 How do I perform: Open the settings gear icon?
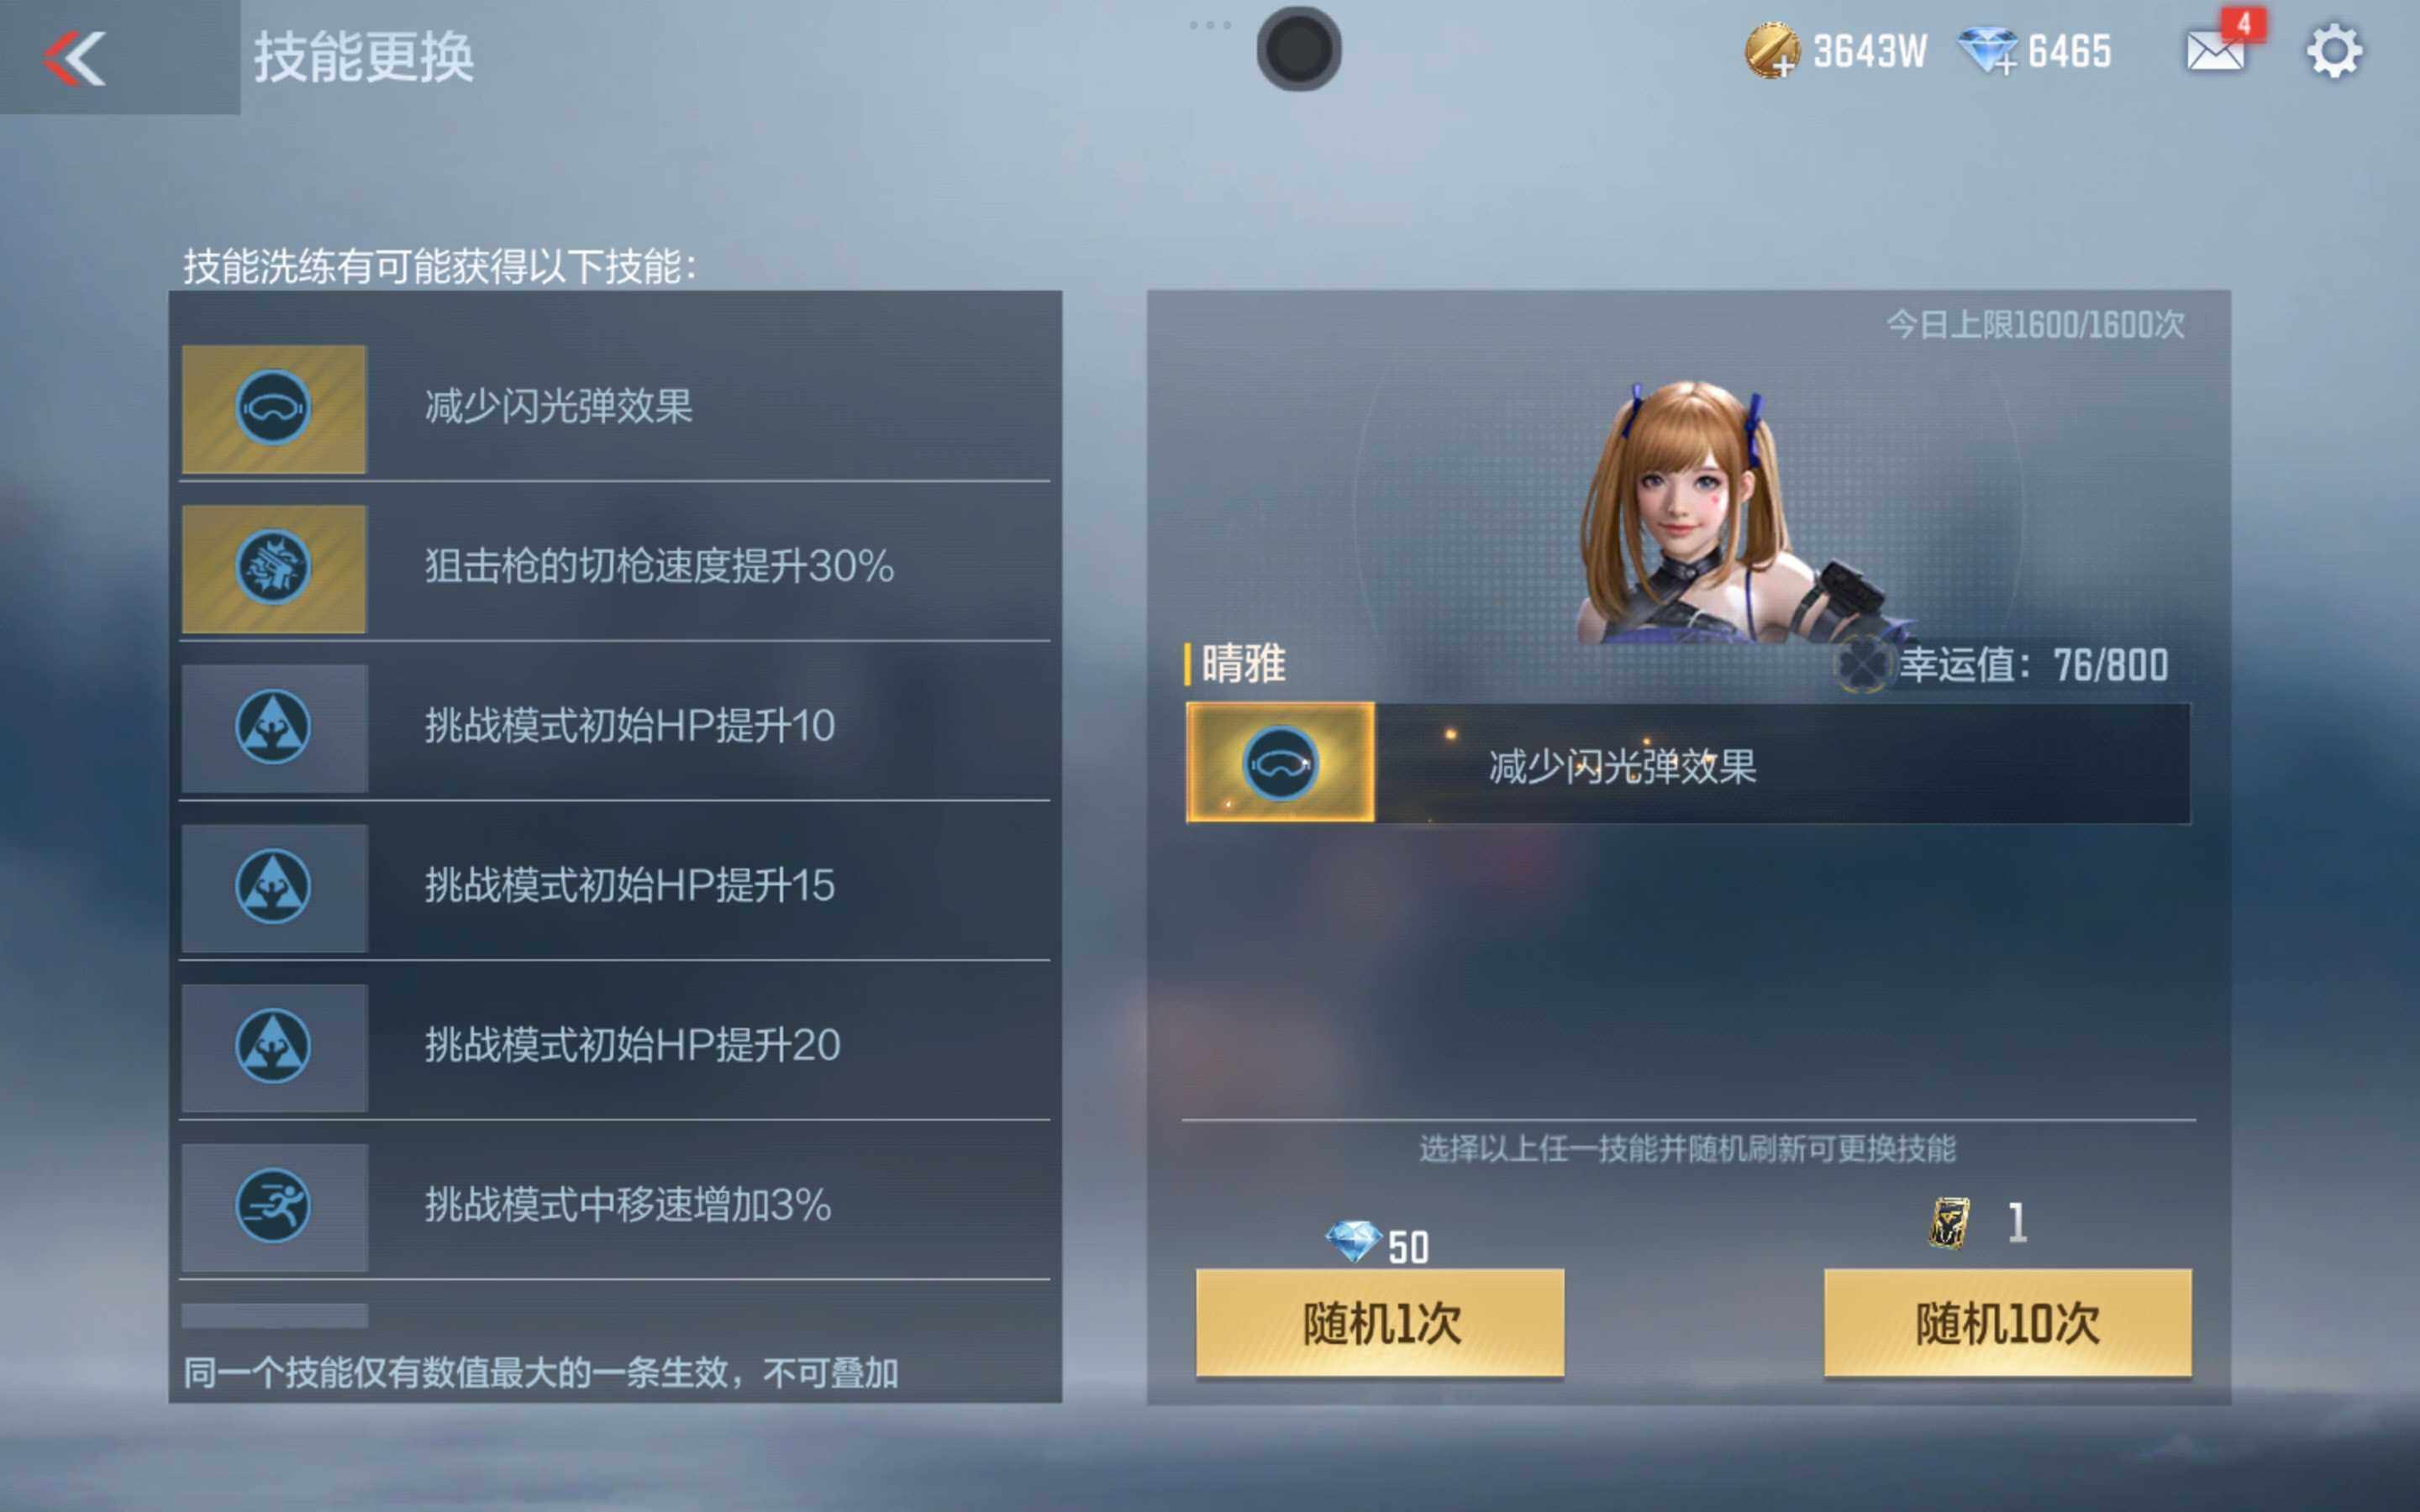(x=2334, y=51)
